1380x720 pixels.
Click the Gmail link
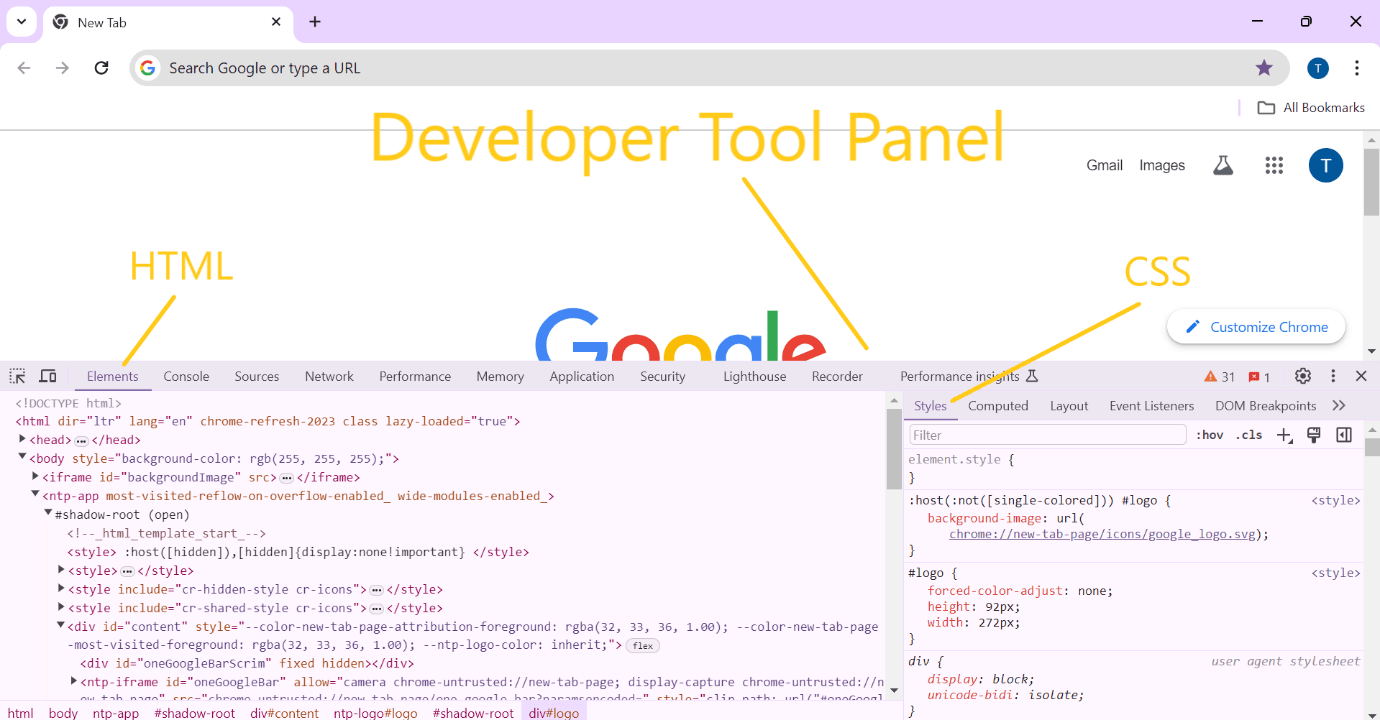click(1105, 165)
